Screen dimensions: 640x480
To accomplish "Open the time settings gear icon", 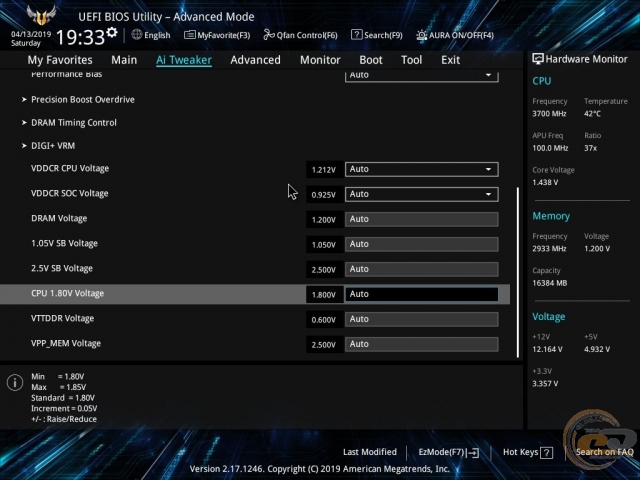I will tap(112, 32).
